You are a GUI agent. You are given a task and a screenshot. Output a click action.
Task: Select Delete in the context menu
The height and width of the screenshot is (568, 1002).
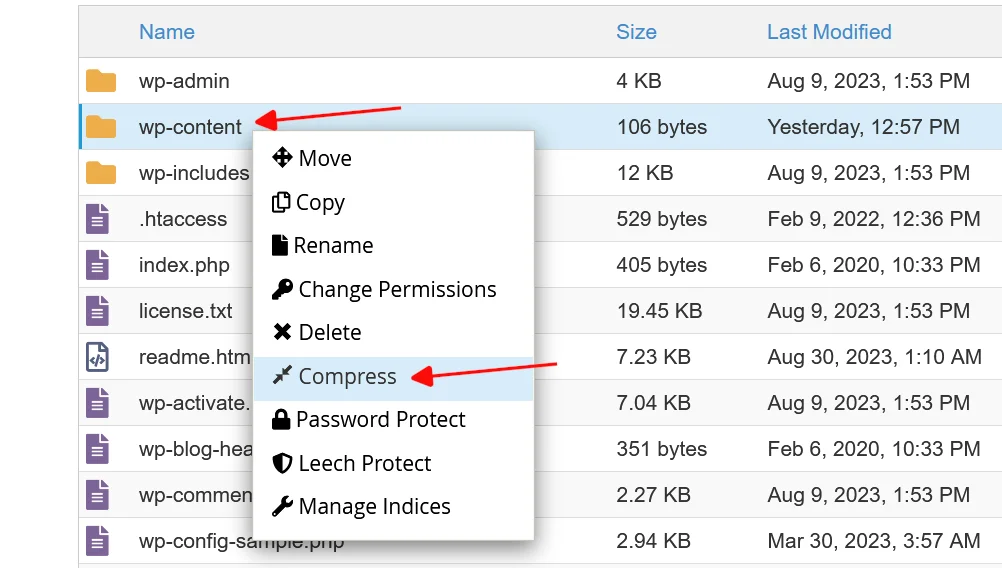(x=393, y=333)
